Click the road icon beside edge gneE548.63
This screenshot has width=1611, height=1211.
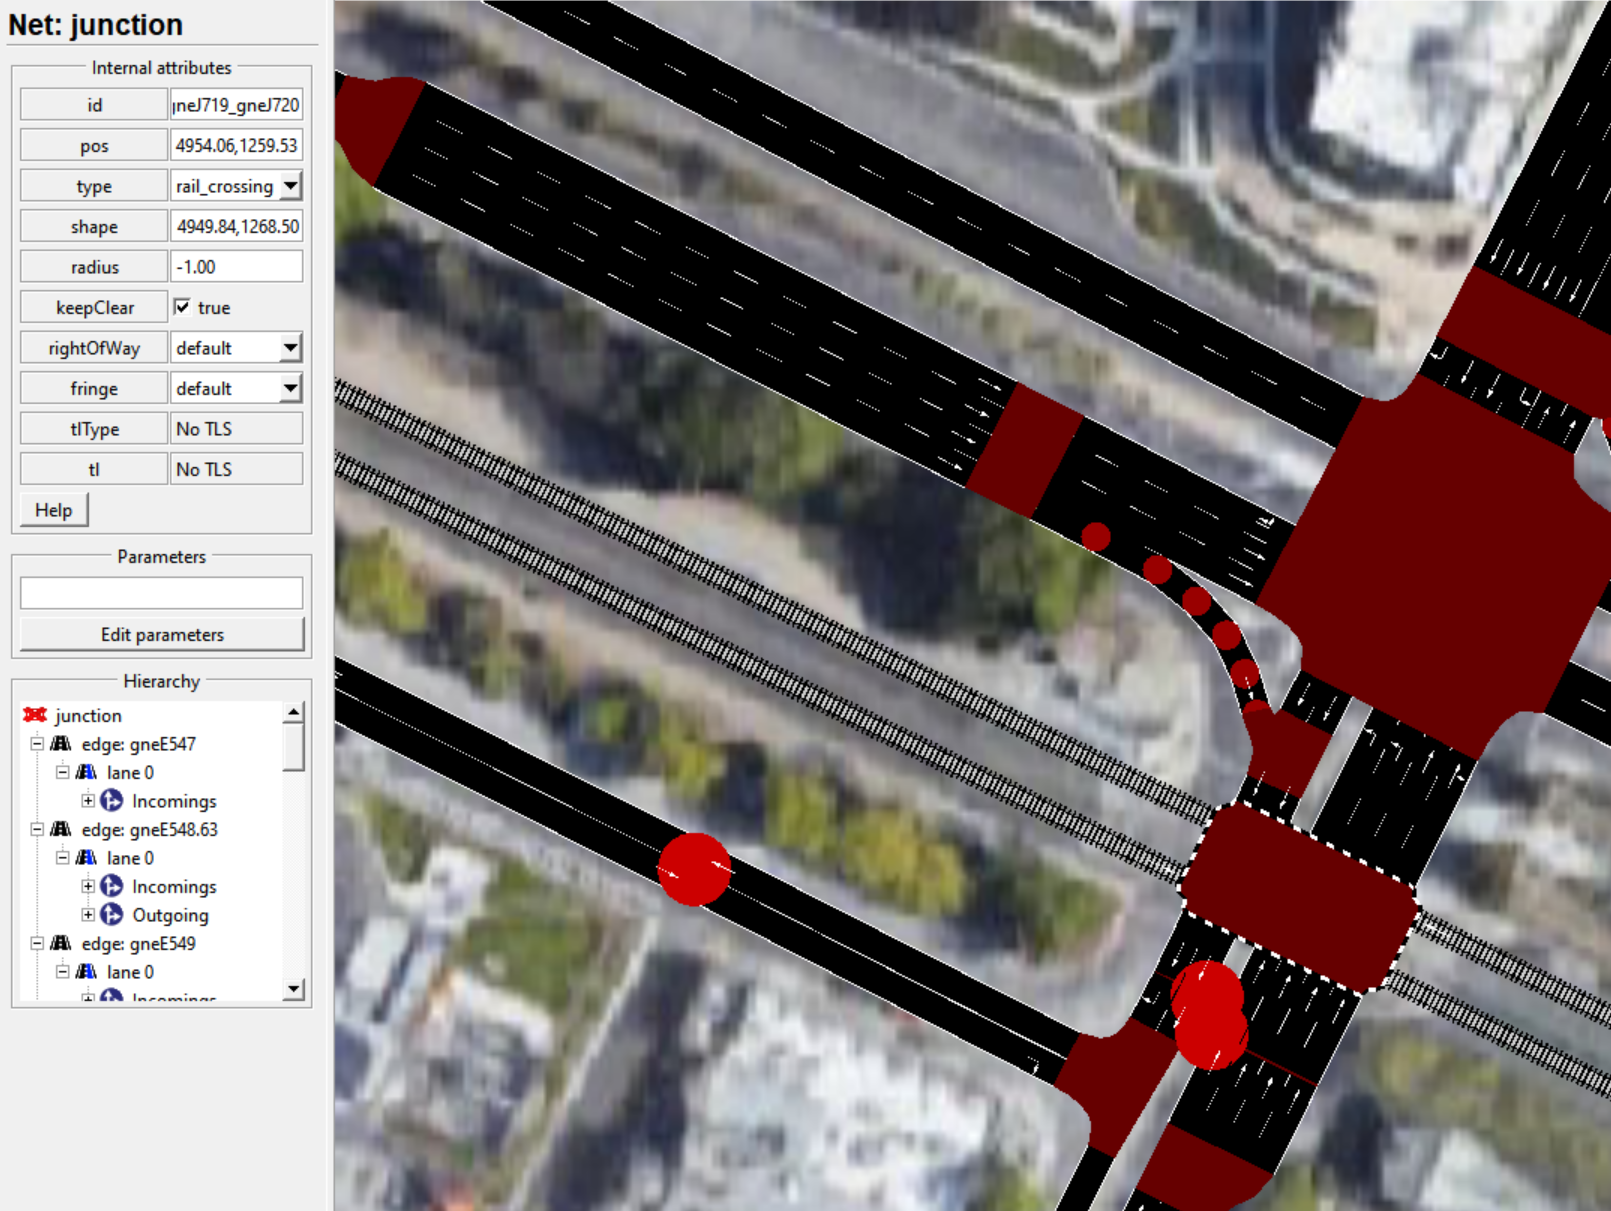[x=61, y=830]
